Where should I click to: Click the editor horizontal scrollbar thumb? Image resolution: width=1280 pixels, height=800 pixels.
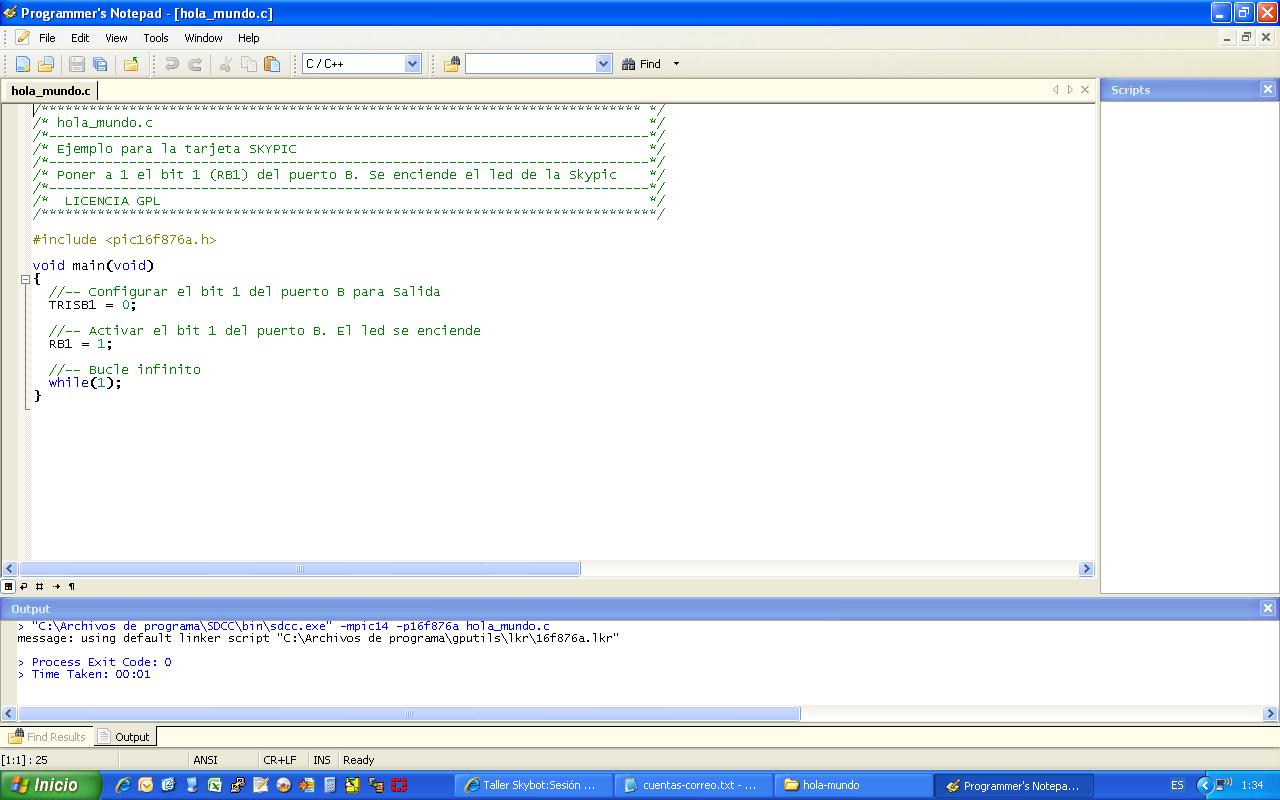click(299, 569)
